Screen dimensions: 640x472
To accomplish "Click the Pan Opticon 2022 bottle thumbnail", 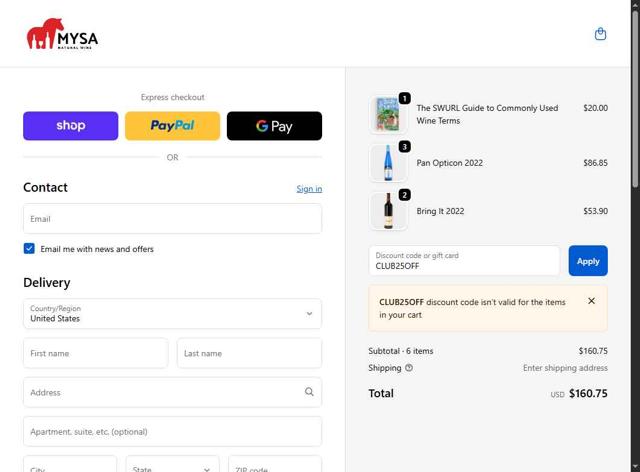I will click(388, 163).
